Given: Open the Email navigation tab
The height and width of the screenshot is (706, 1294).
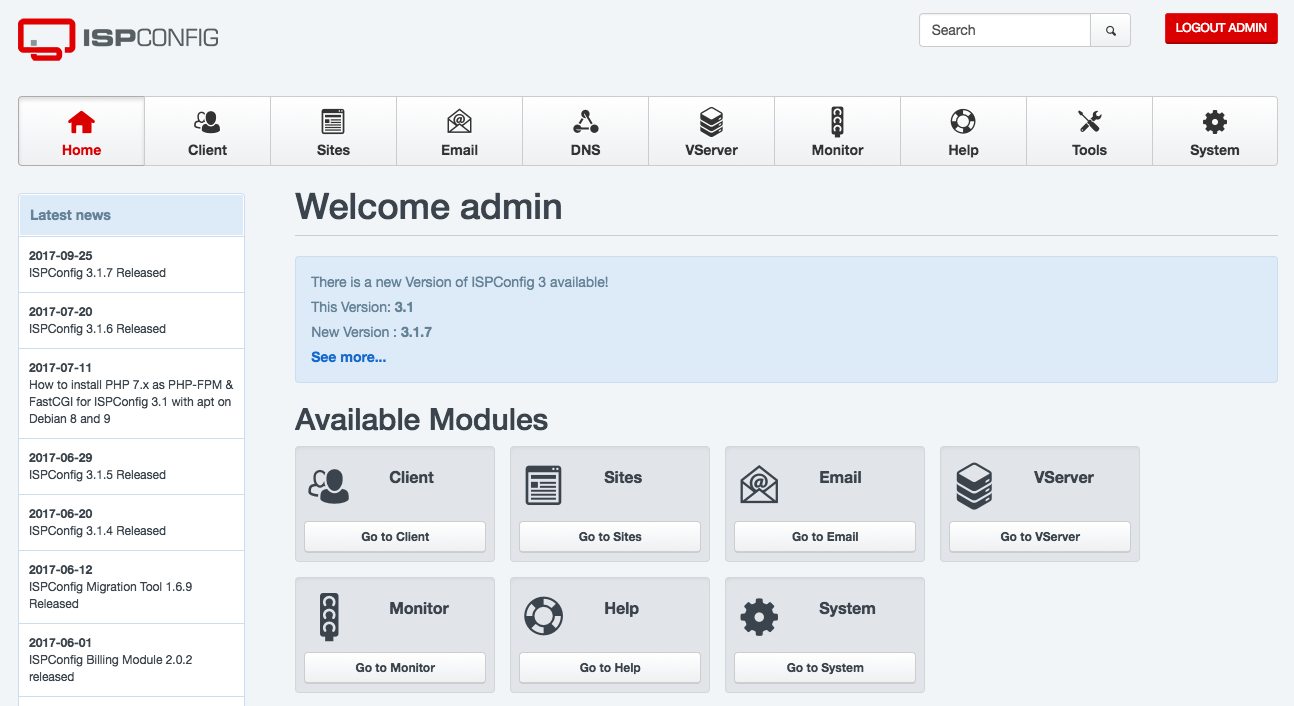Looking at the screenshot, I should (x=460, y=131).
